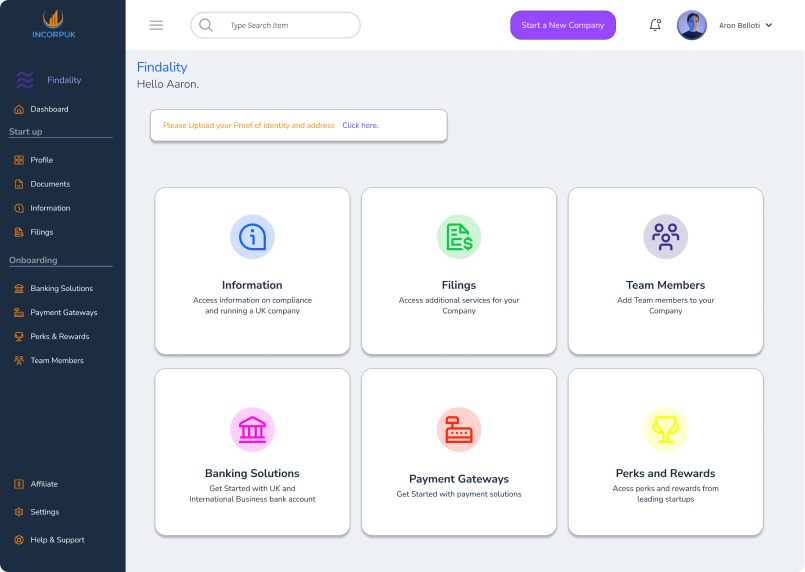
Task: Click the sidebar Information icon
Action: pos(19,208)
